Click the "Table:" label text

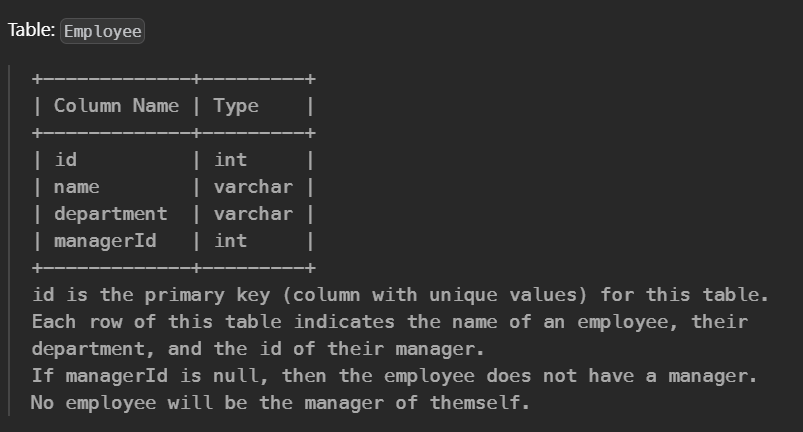pos(31,30)
